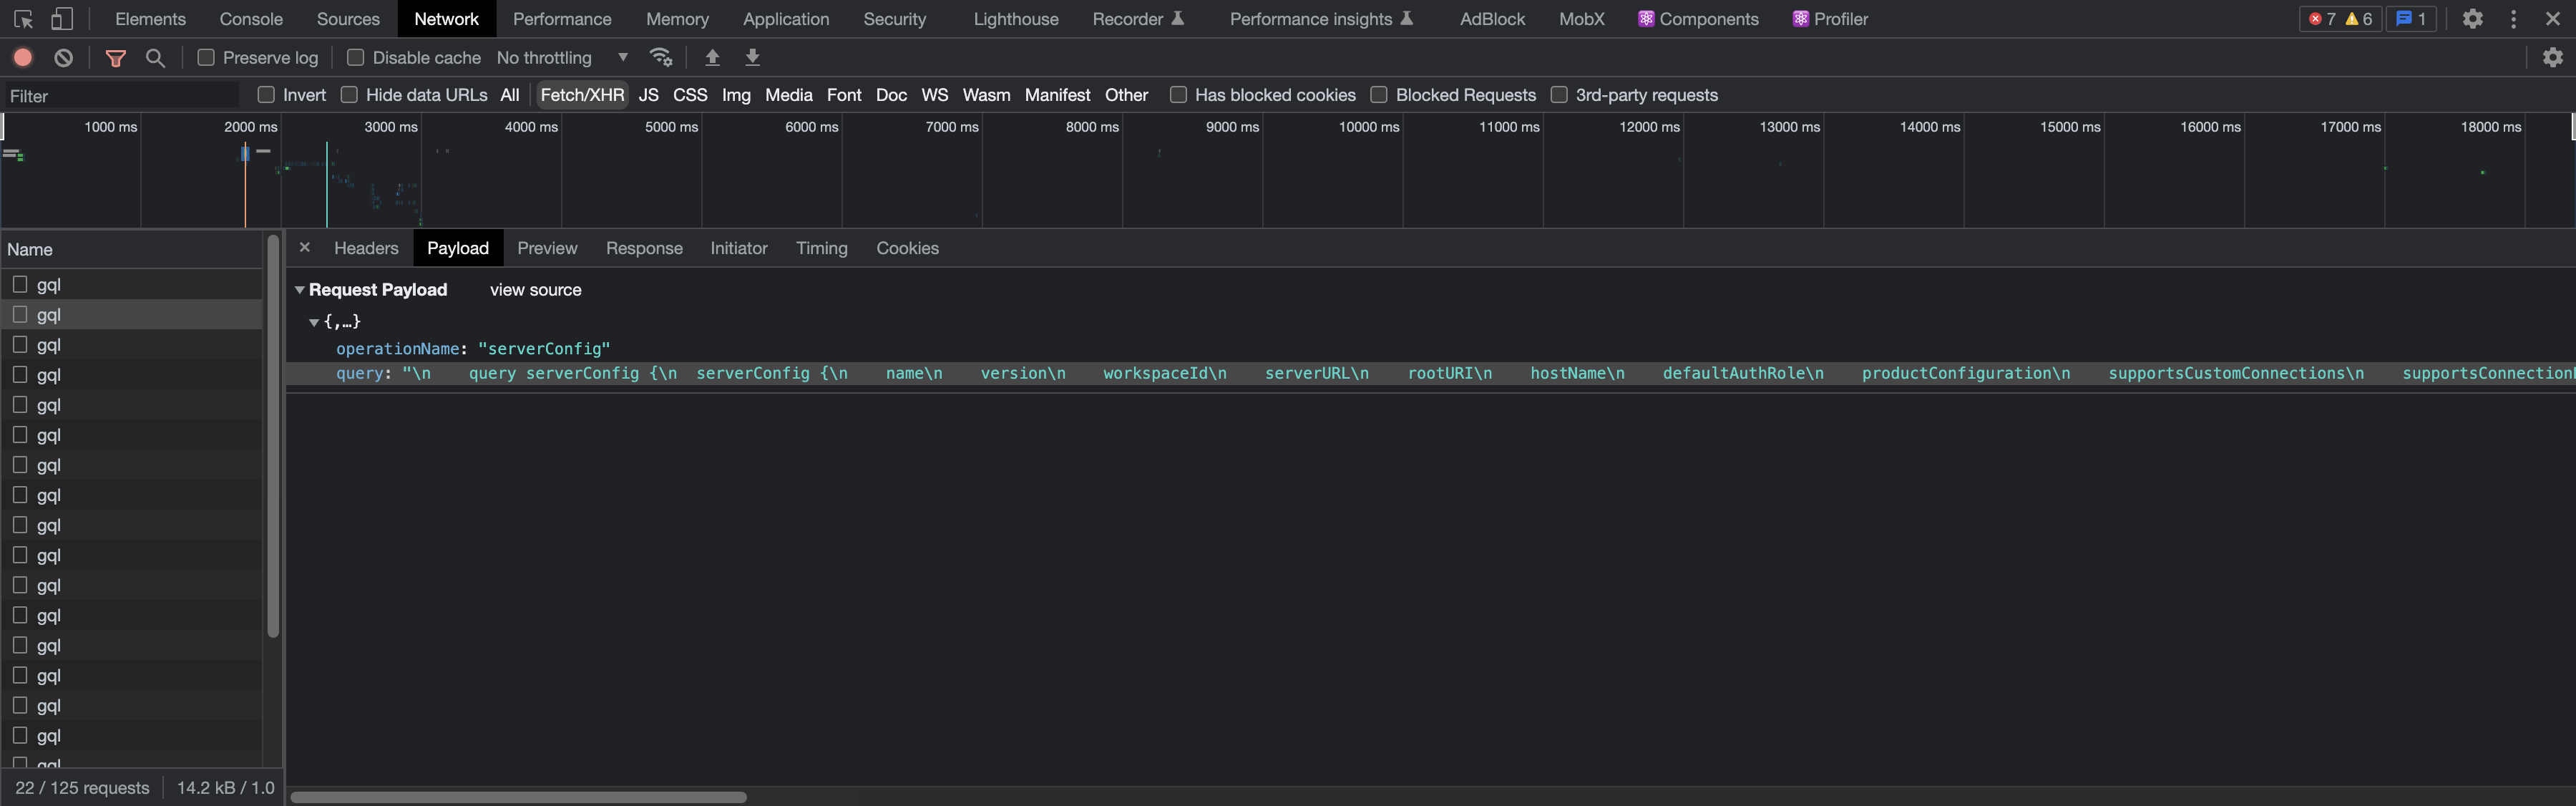Clear the network requests list

click(63, 57)
